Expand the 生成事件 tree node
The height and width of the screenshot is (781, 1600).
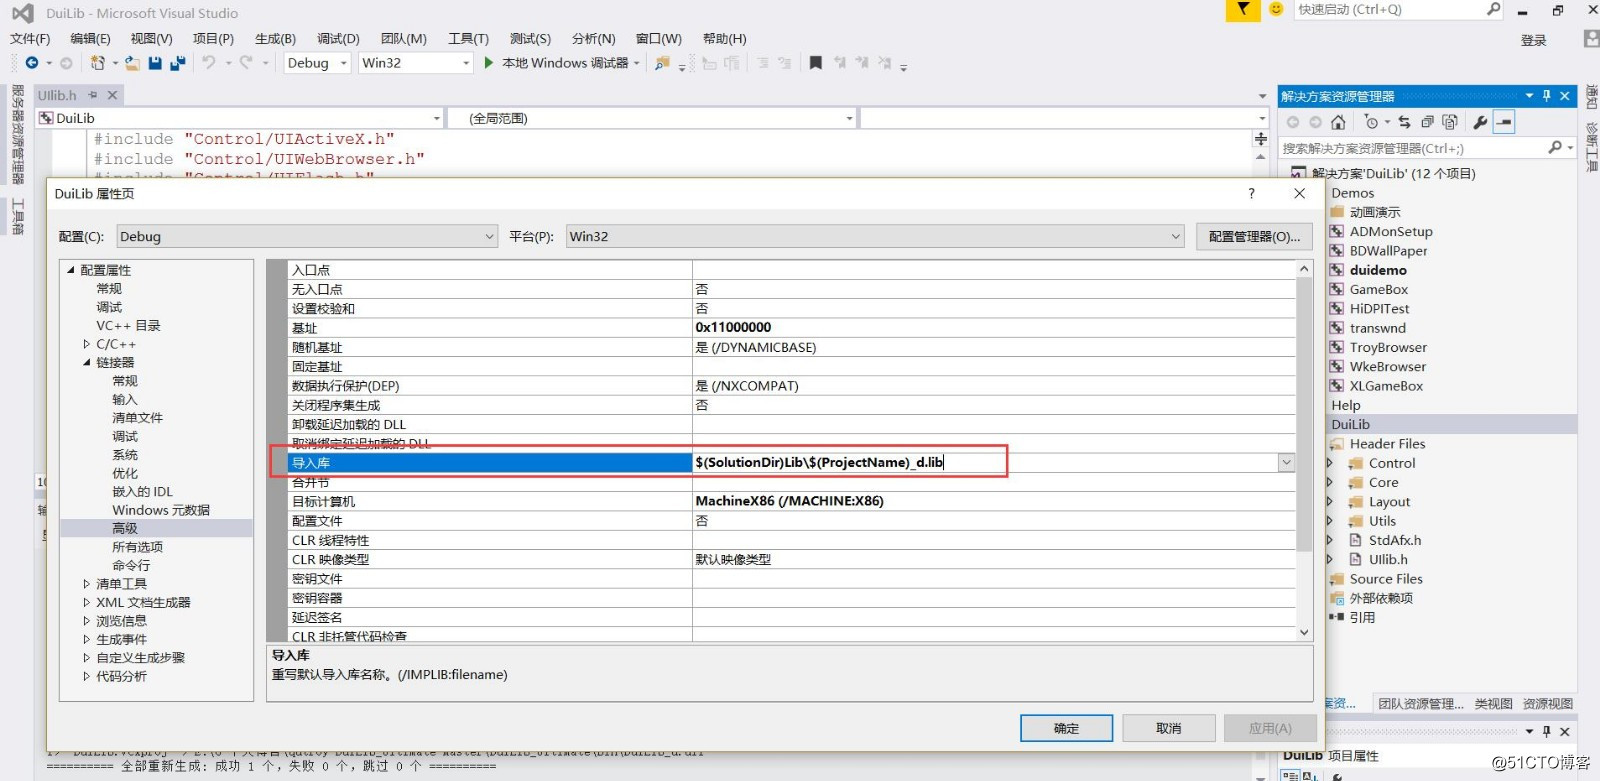point(86,639)
